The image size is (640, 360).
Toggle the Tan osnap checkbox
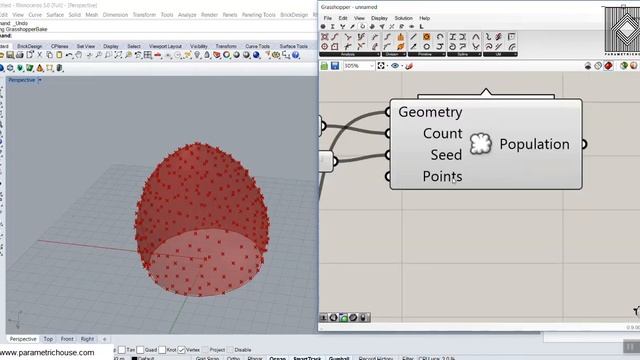(x=122, y=350)
